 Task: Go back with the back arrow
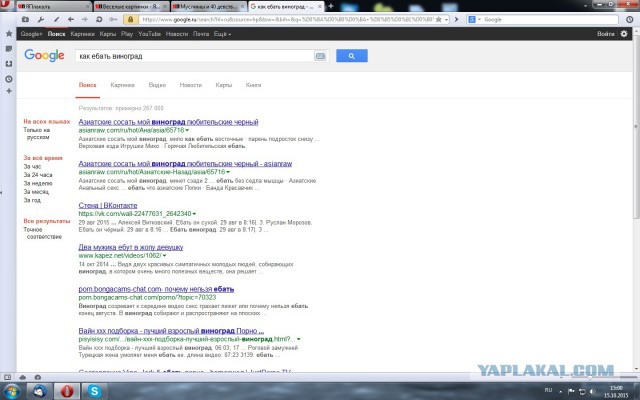71,19
